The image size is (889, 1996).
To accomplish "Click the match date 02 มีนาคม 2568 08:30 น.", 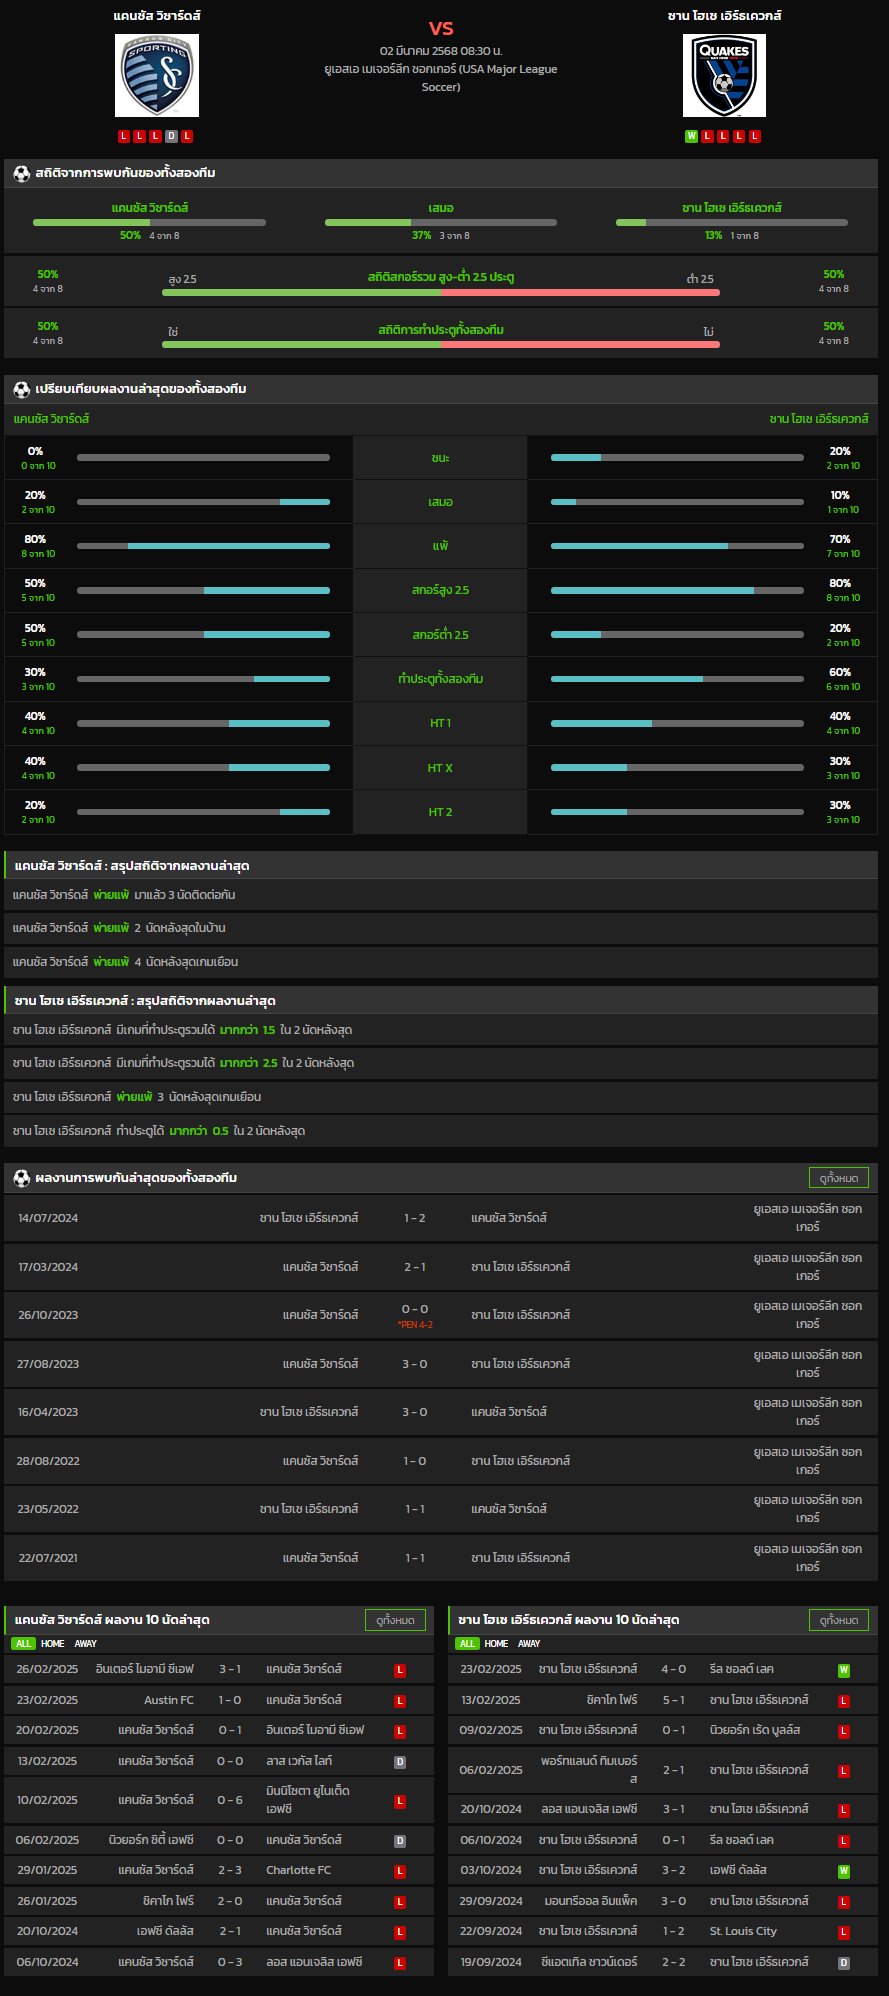I will pyautogui.click(x=441, y=51).
